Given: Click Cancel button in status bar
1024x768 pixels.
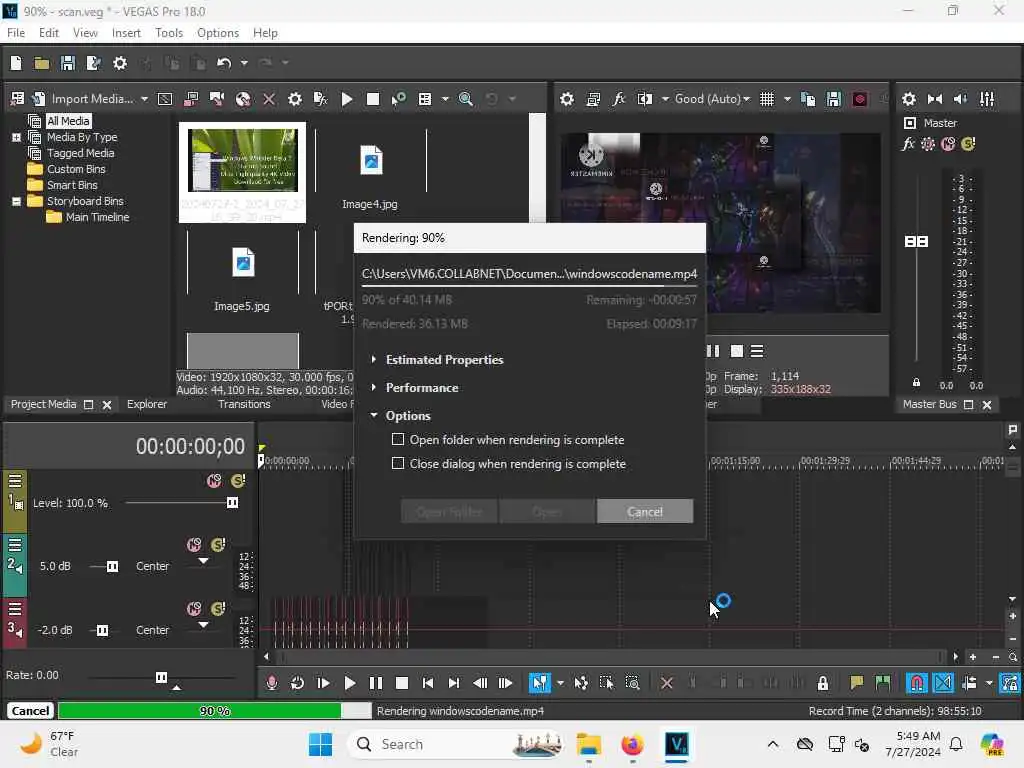Looking at the screenshot, I should (x=30, y=711).
